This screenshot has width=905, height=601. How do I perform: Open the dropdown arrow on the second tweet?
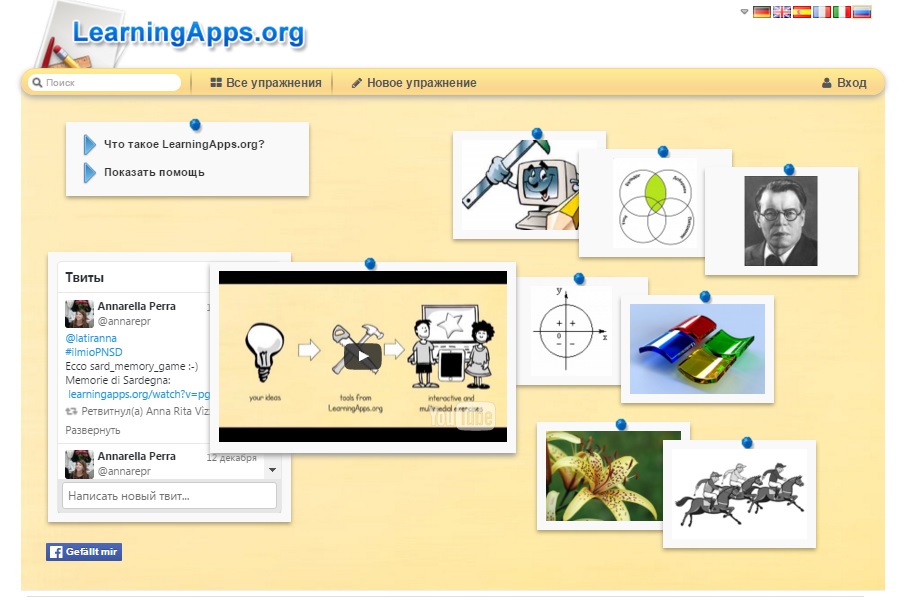click(273, 467)
